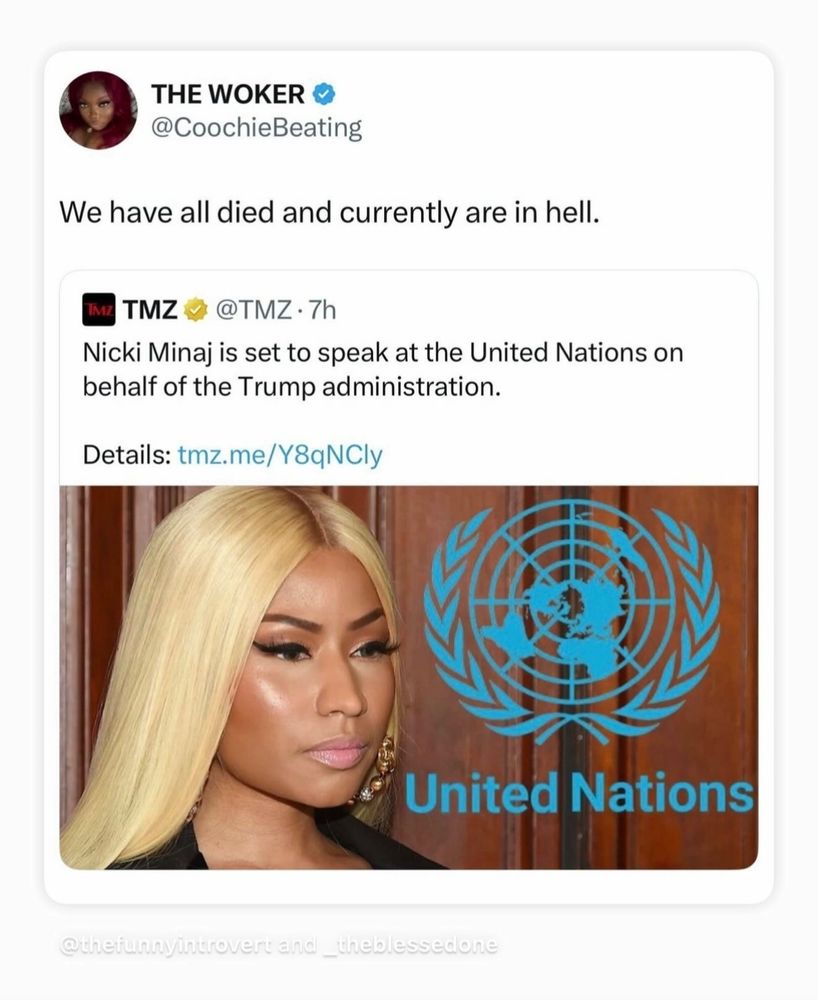Select the 'We have all died' tweet text
The image size is (818, 1000).
tap(330, 212)
